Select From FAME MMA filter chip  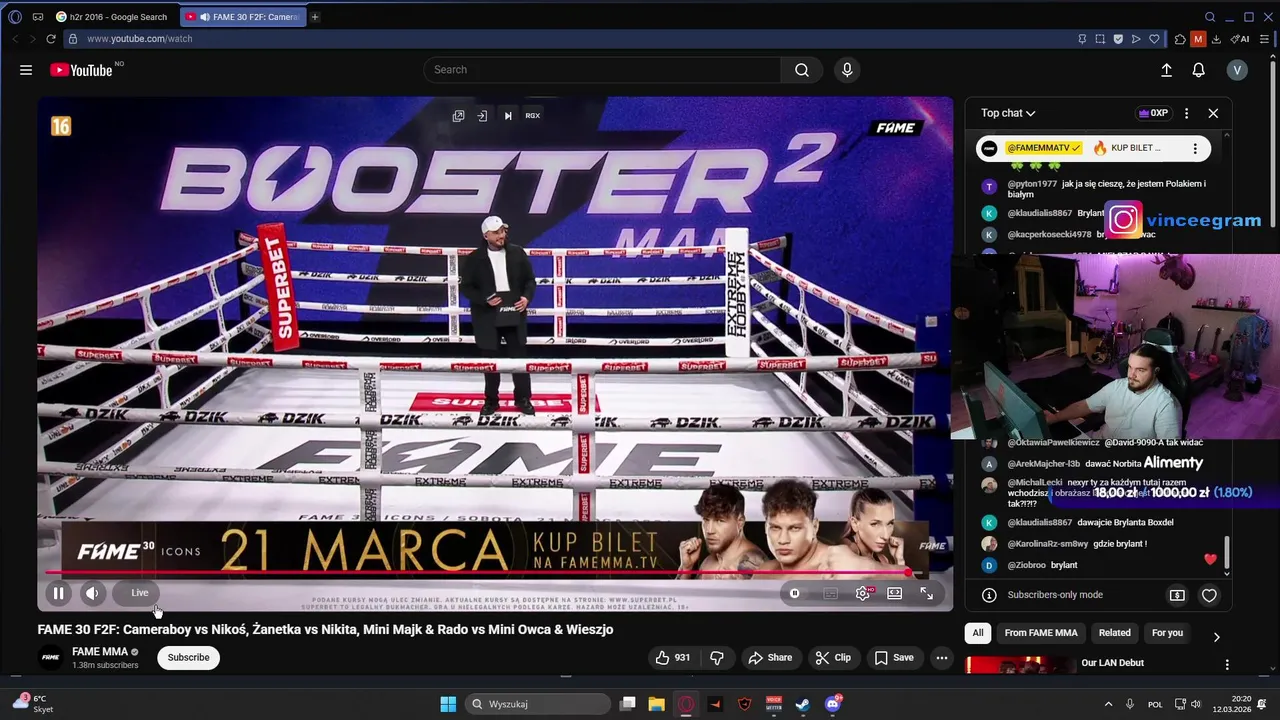[1041, 633]
